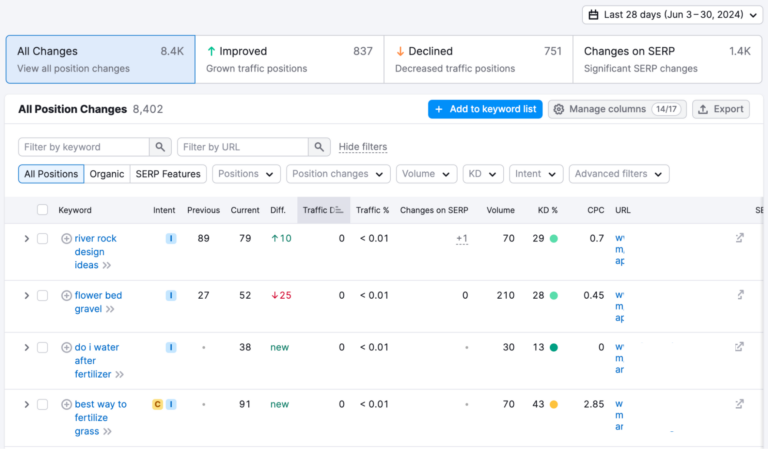Open external link icon in first URL row
Image resolution: width=768 pixels, height=449 pixels.
click(739, 238)
